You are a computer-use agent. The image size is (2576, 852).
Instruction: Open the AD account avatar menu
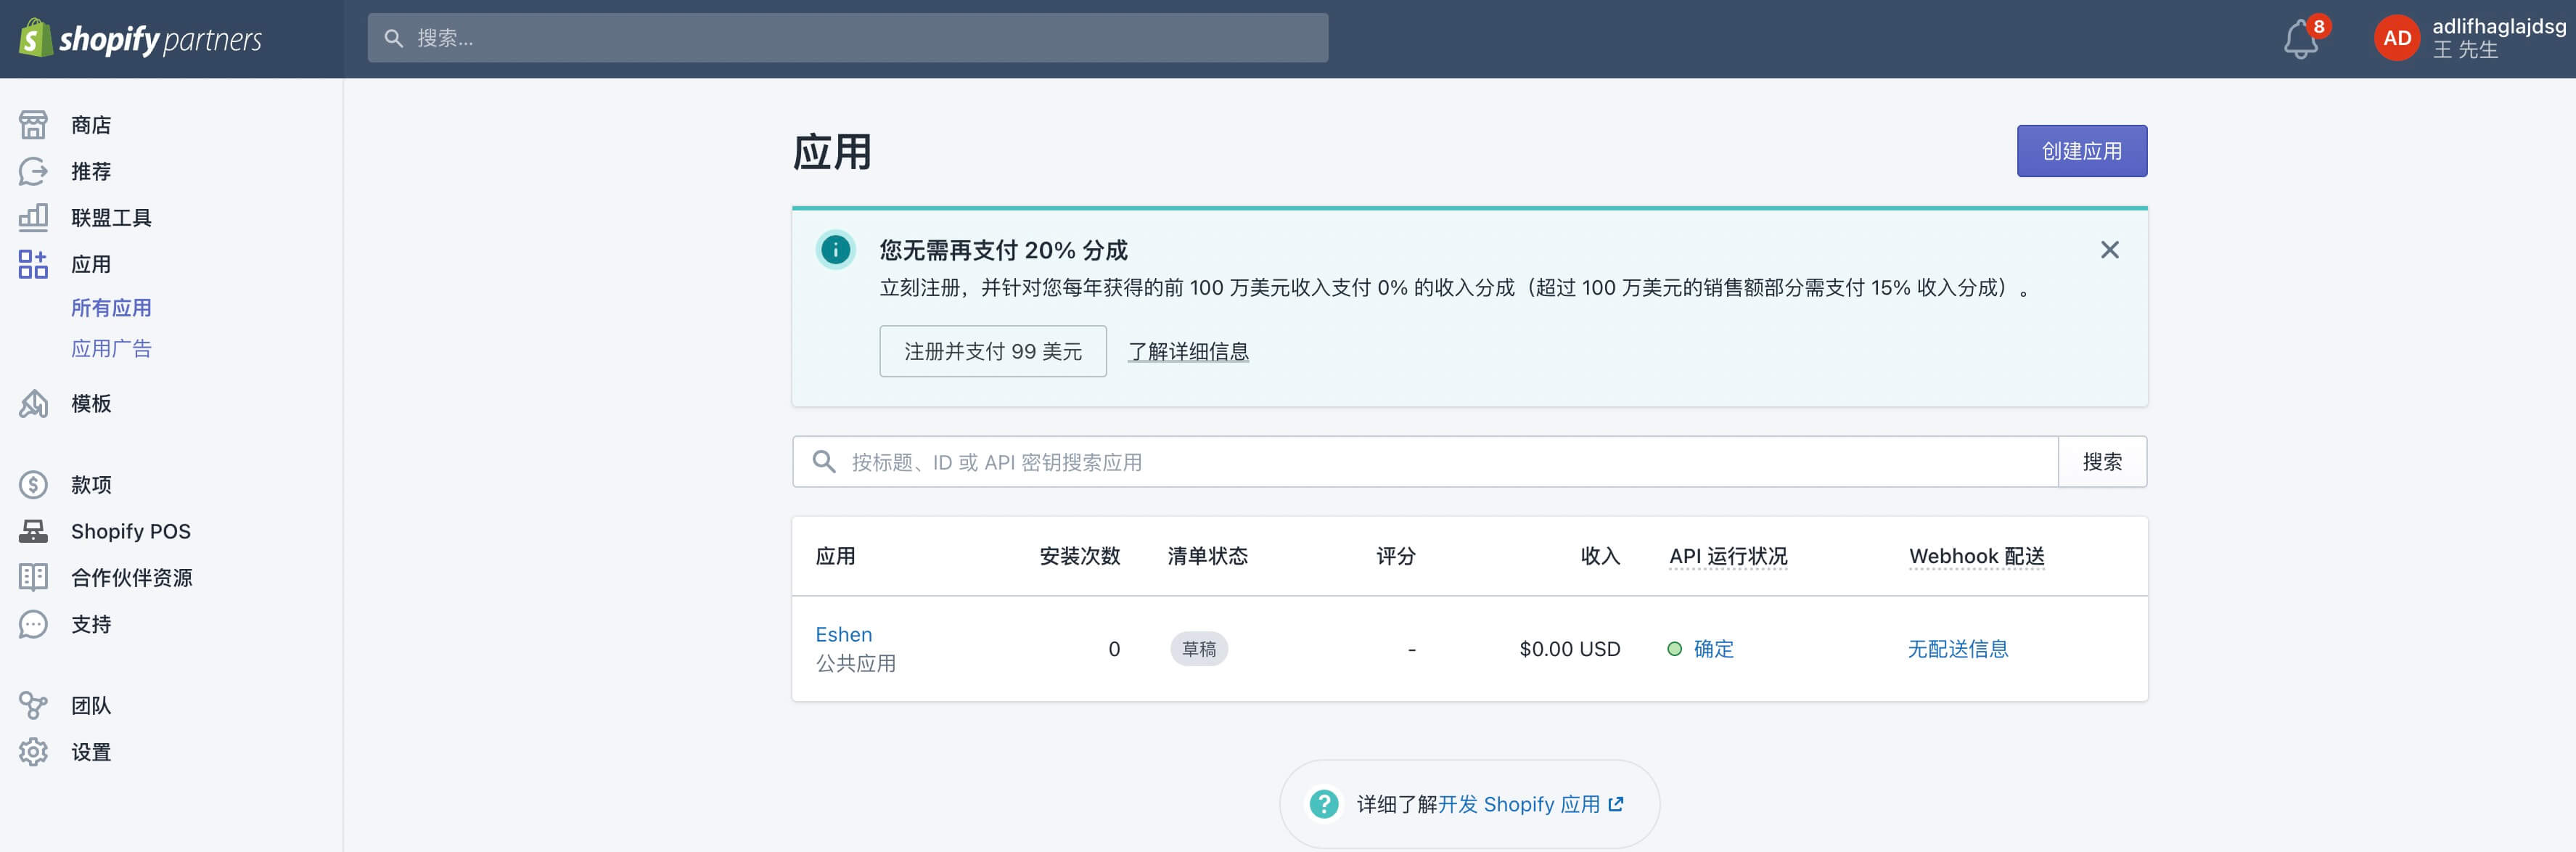point(2396,39)
